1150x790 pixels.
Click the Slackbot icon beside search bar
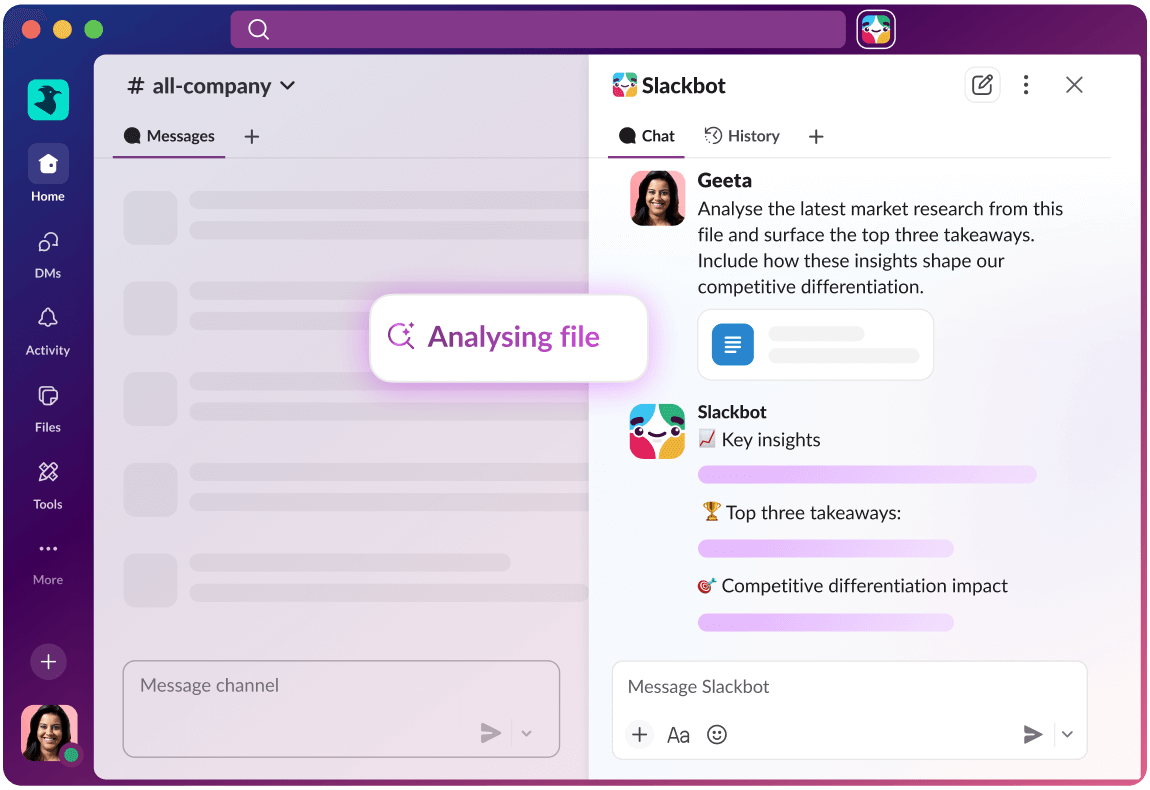point(876,30)
